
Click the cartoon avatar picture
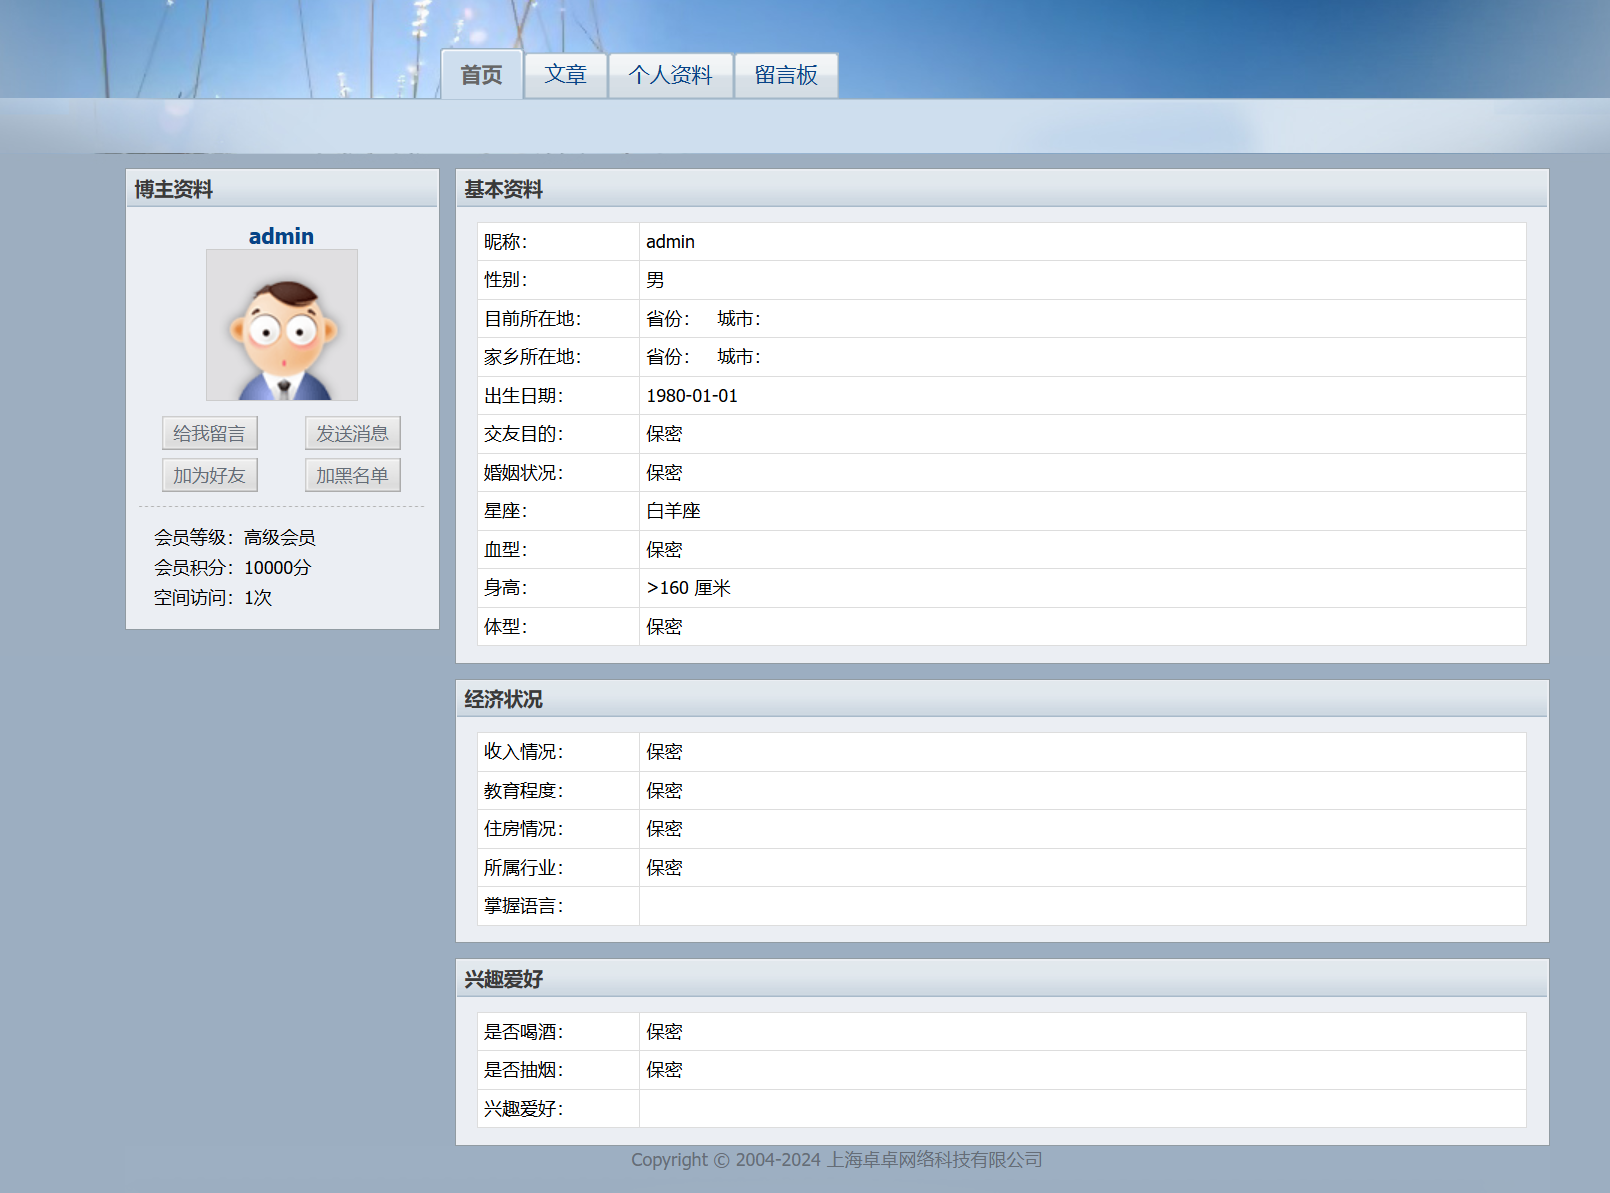282,325
